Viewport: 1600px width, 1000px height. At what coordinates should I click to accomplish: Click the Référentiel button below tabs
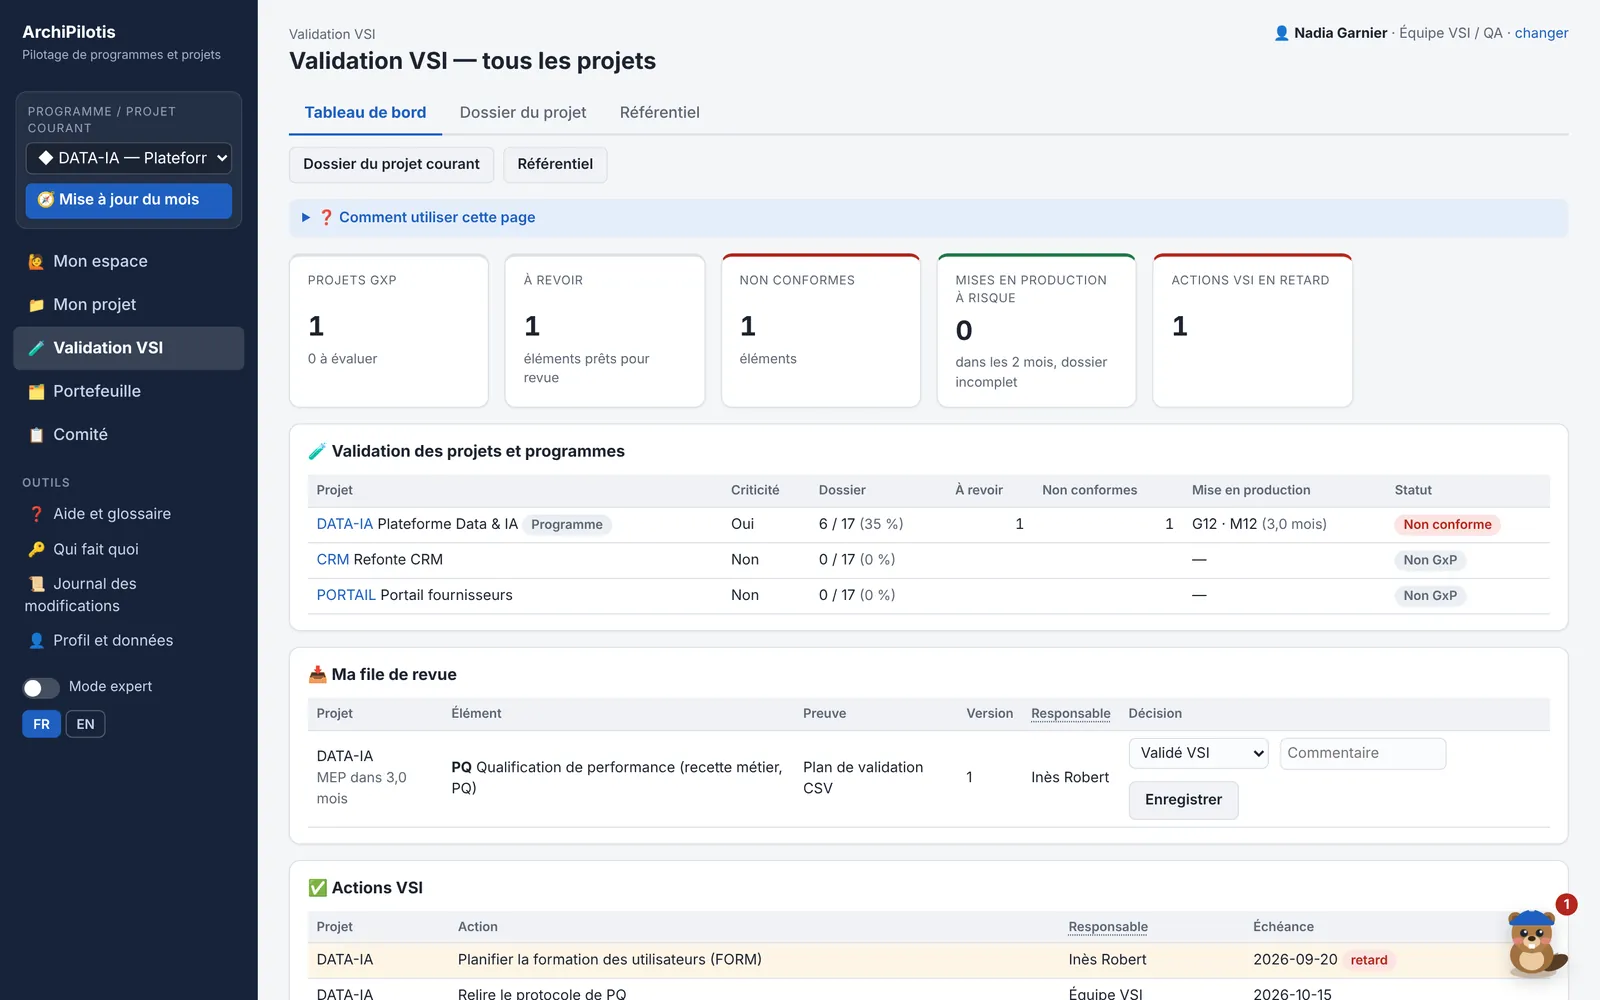pyautogui.click(x=555, y=164)
